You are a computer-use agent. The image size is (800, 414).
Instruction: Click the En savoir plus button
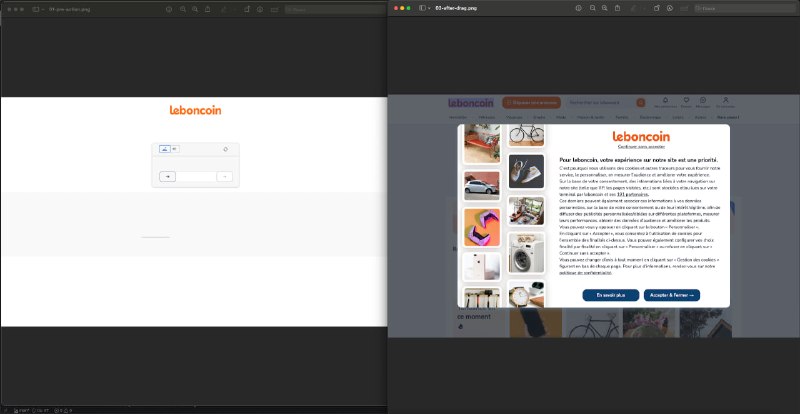coord(610,295)
